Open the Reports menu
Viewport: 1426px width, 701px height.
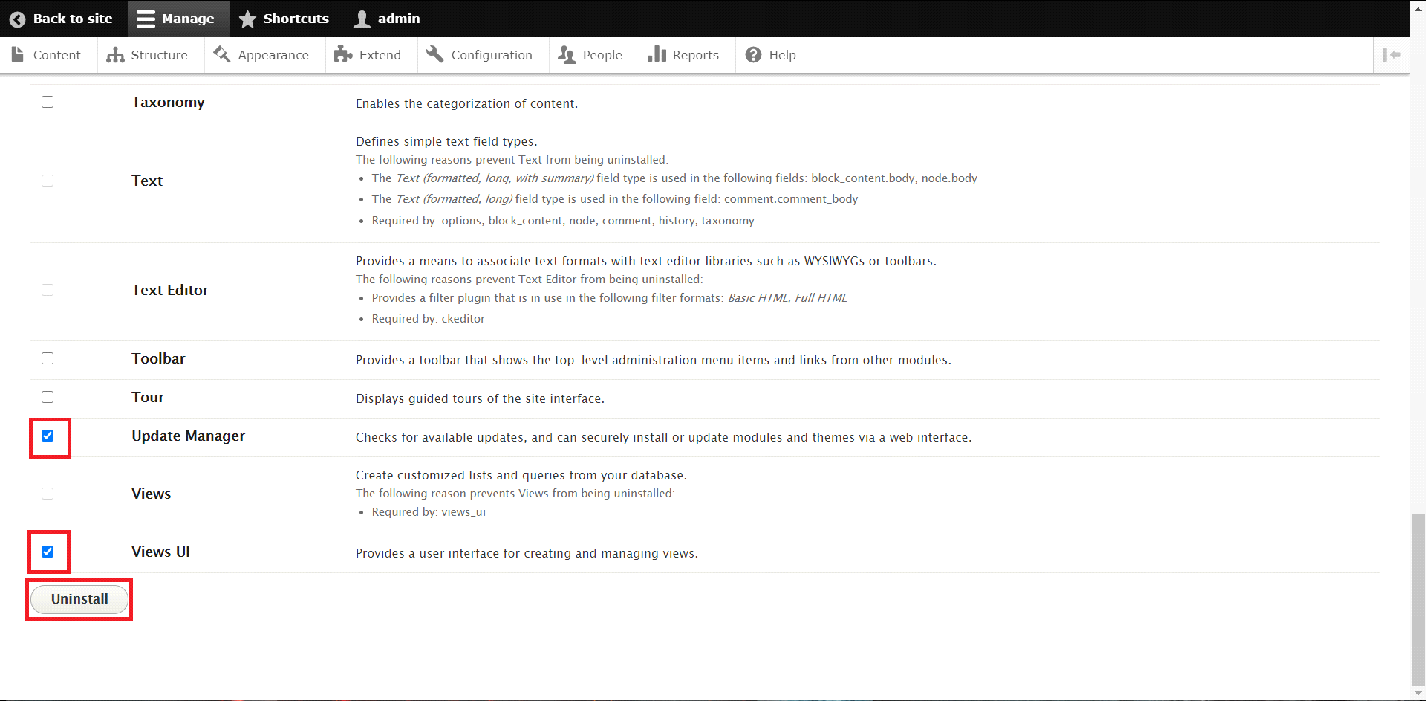(684, 55)
